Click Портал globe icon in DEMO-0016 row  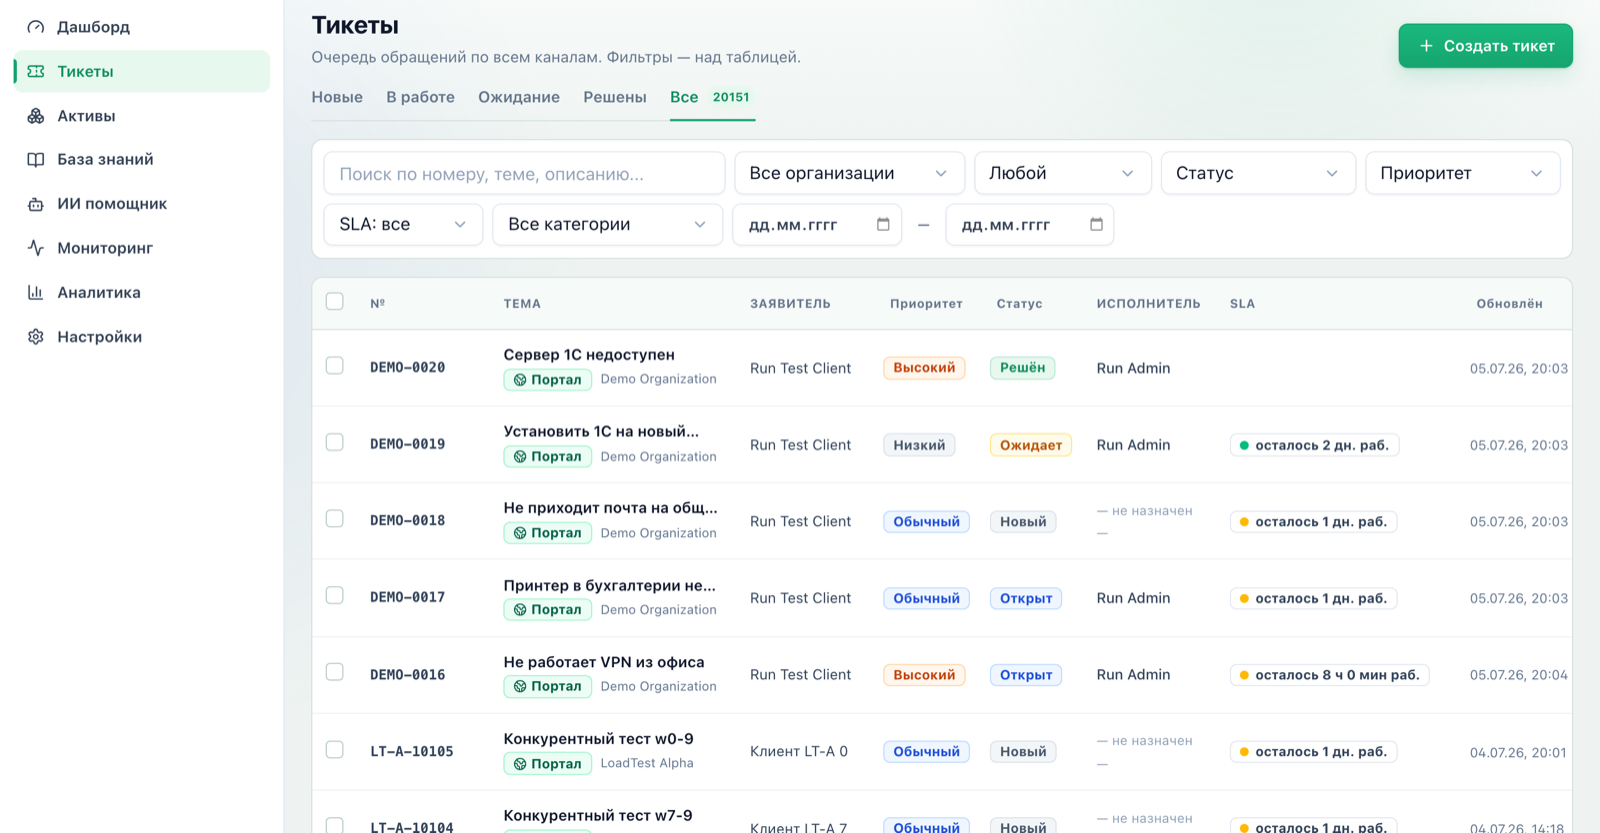pyautogui.click(x=520, y=687)
